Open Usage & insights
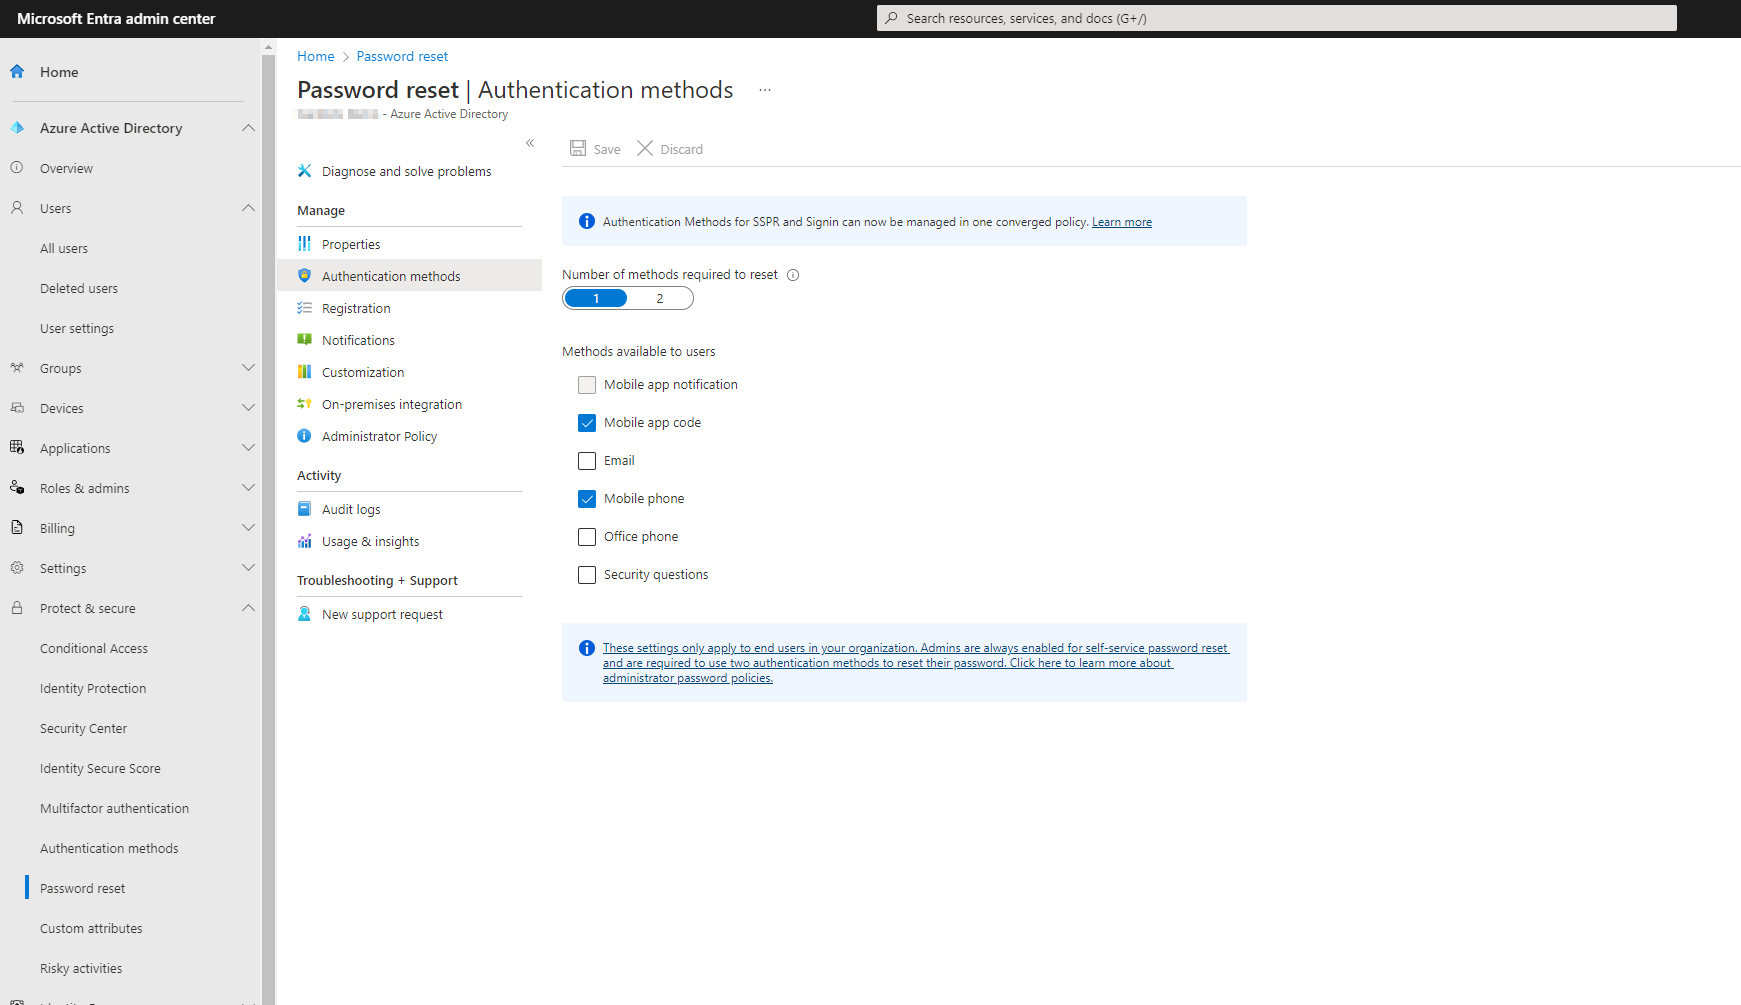Image resolution: width=1741 pixels, height=1005 pixels. coord(370,540)
